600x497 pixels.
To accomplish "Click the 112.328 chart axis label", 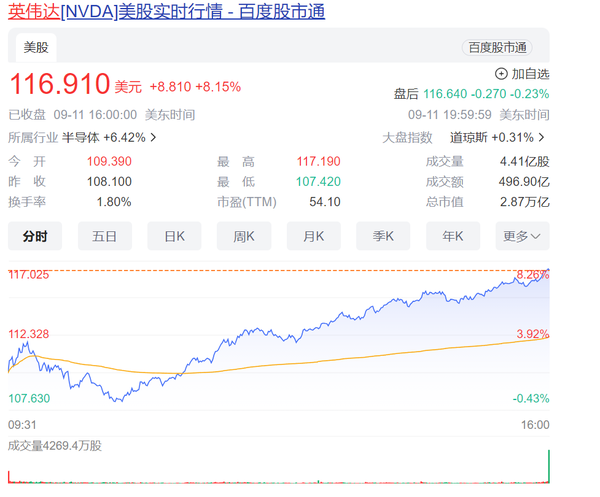I will (29, 334).
